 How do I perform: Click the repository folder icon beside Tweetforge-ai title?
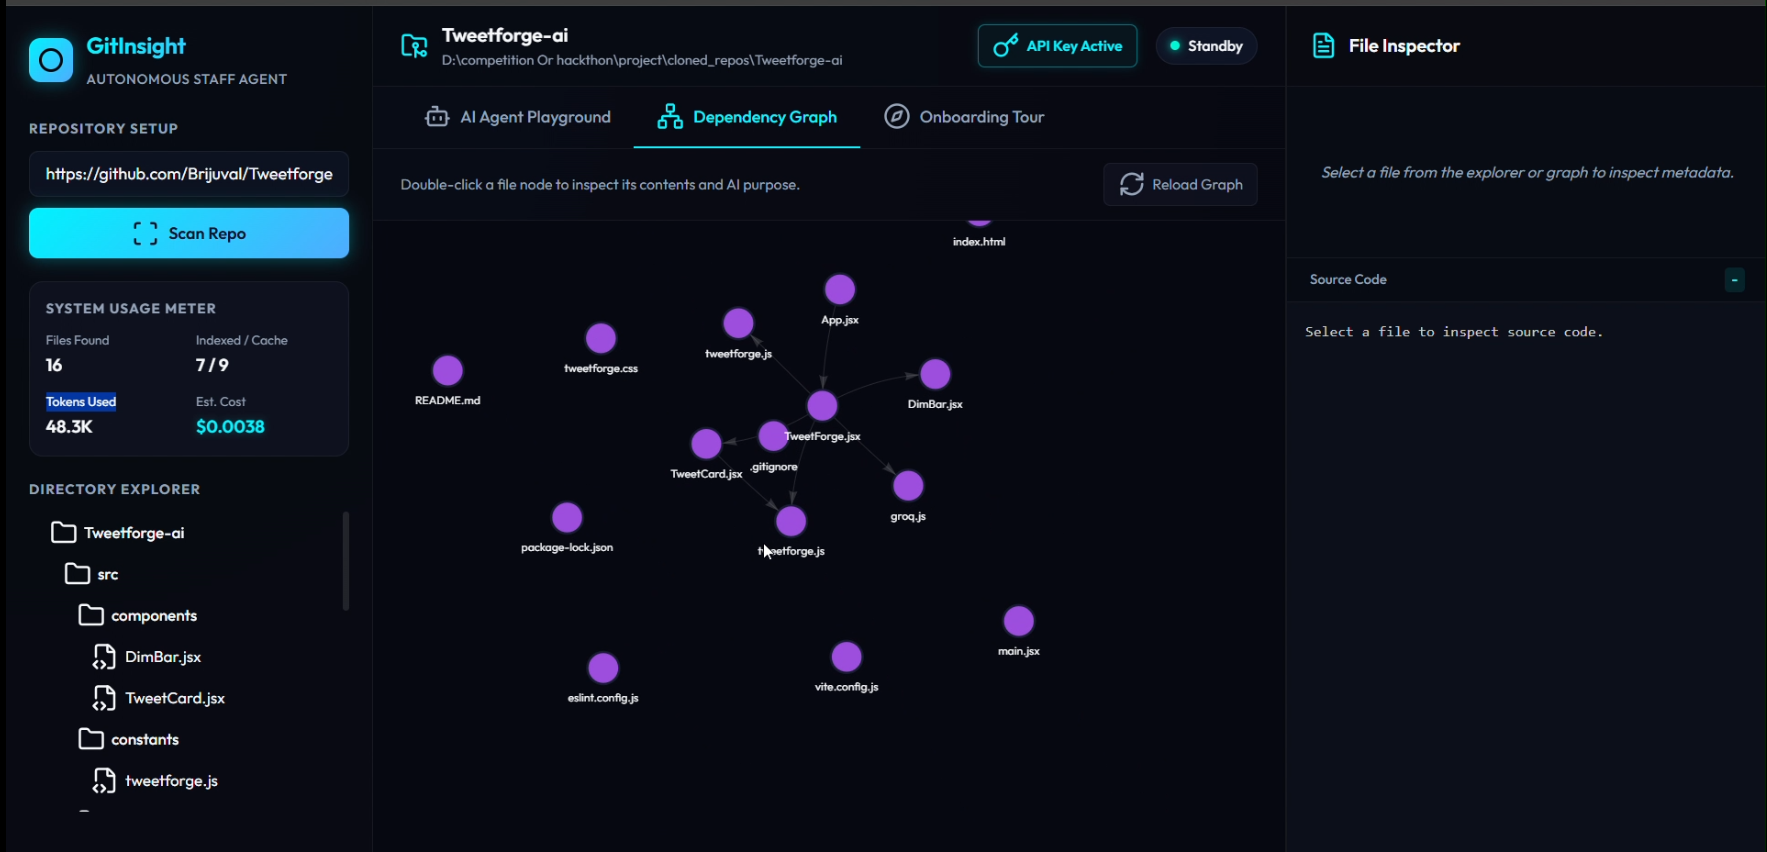[414, 46]
